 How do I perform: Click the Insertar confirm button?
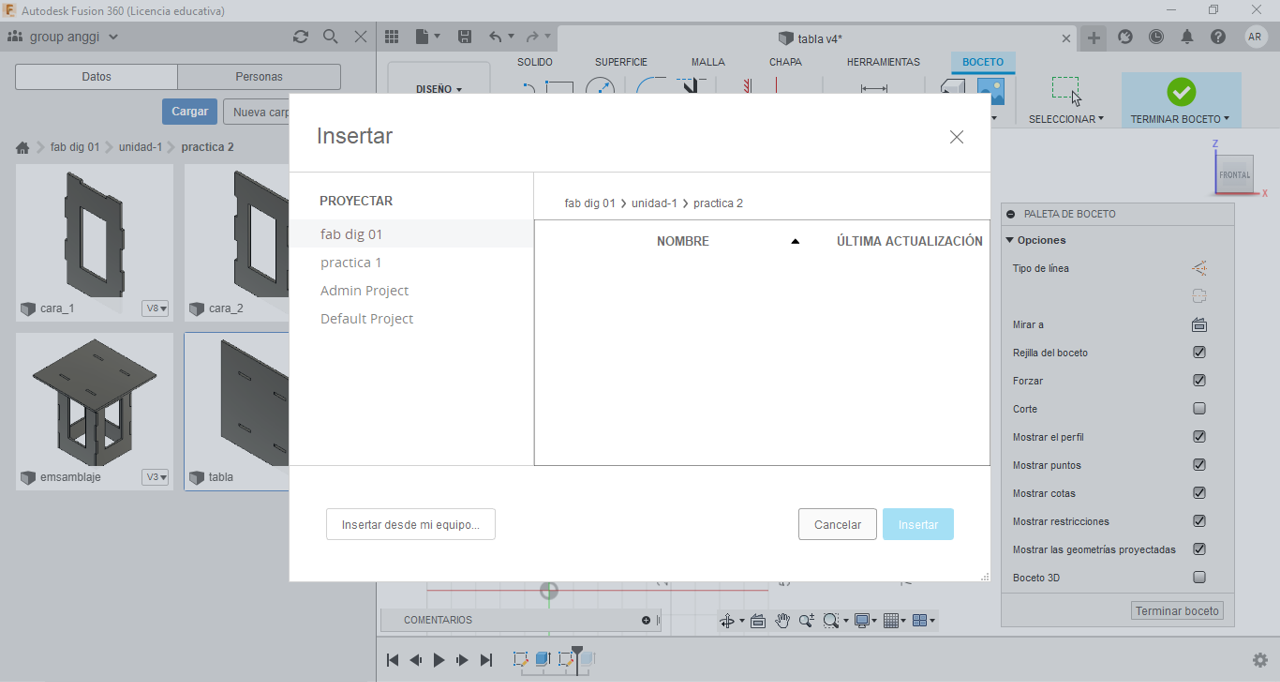tap(918, 524)
